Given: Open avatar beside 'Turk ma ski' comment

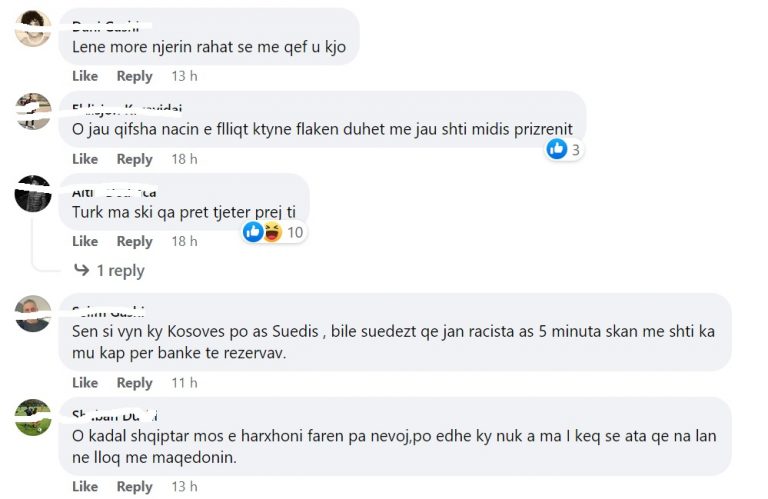Looking at the screenshot, I should pos(33,193).
